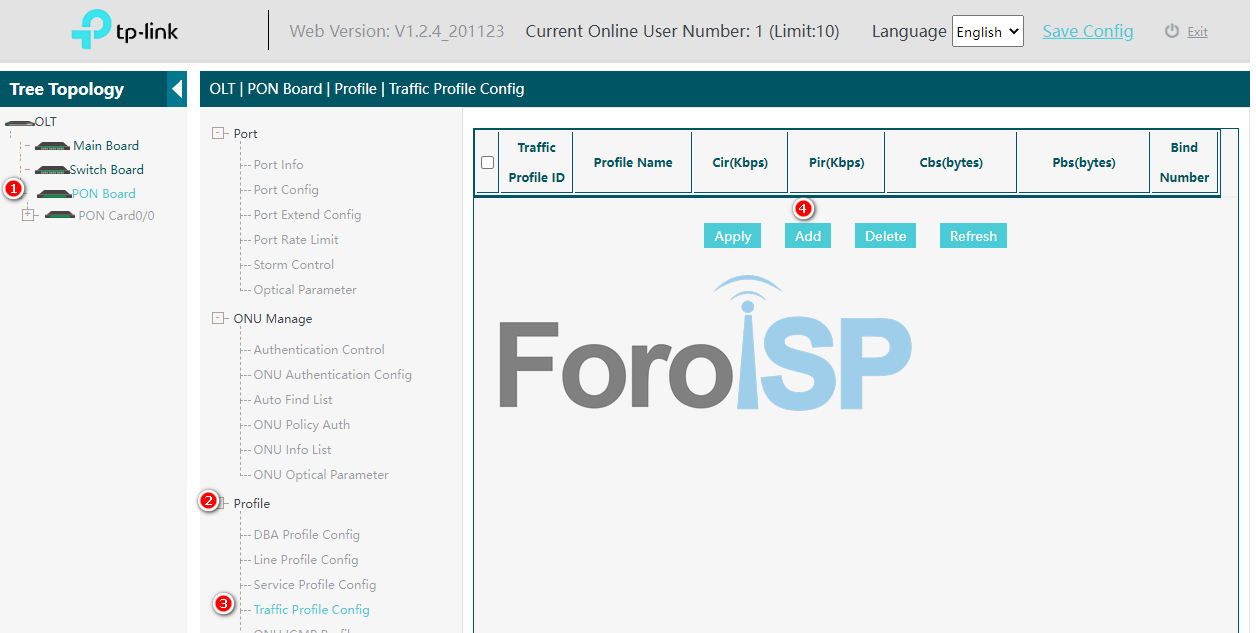Click the Exit power icon
Screen dimensions: 1256x633
(x=1172, y=31)
